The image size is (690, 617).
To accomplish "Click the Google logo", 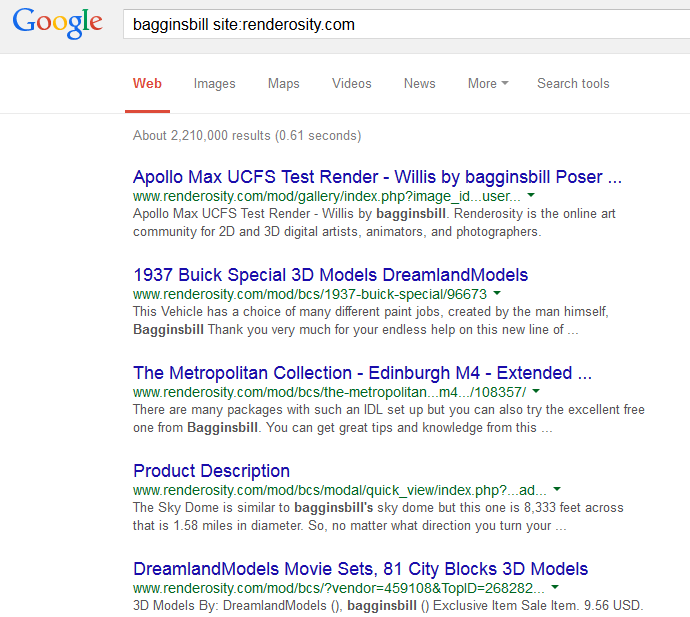I will click(x=58, y=23).
